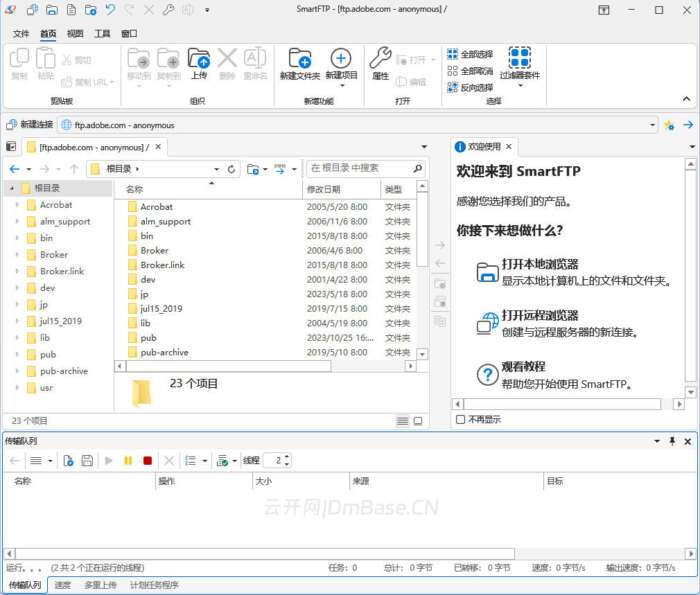Open the path box dropdown arrow
Viewport: 700px width, 595px height.
[217, 169]
